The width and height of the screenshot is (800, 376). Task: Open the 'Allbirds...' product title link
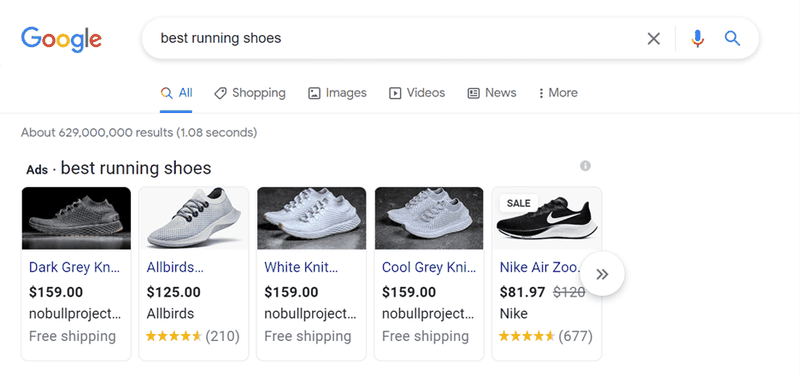175,267
